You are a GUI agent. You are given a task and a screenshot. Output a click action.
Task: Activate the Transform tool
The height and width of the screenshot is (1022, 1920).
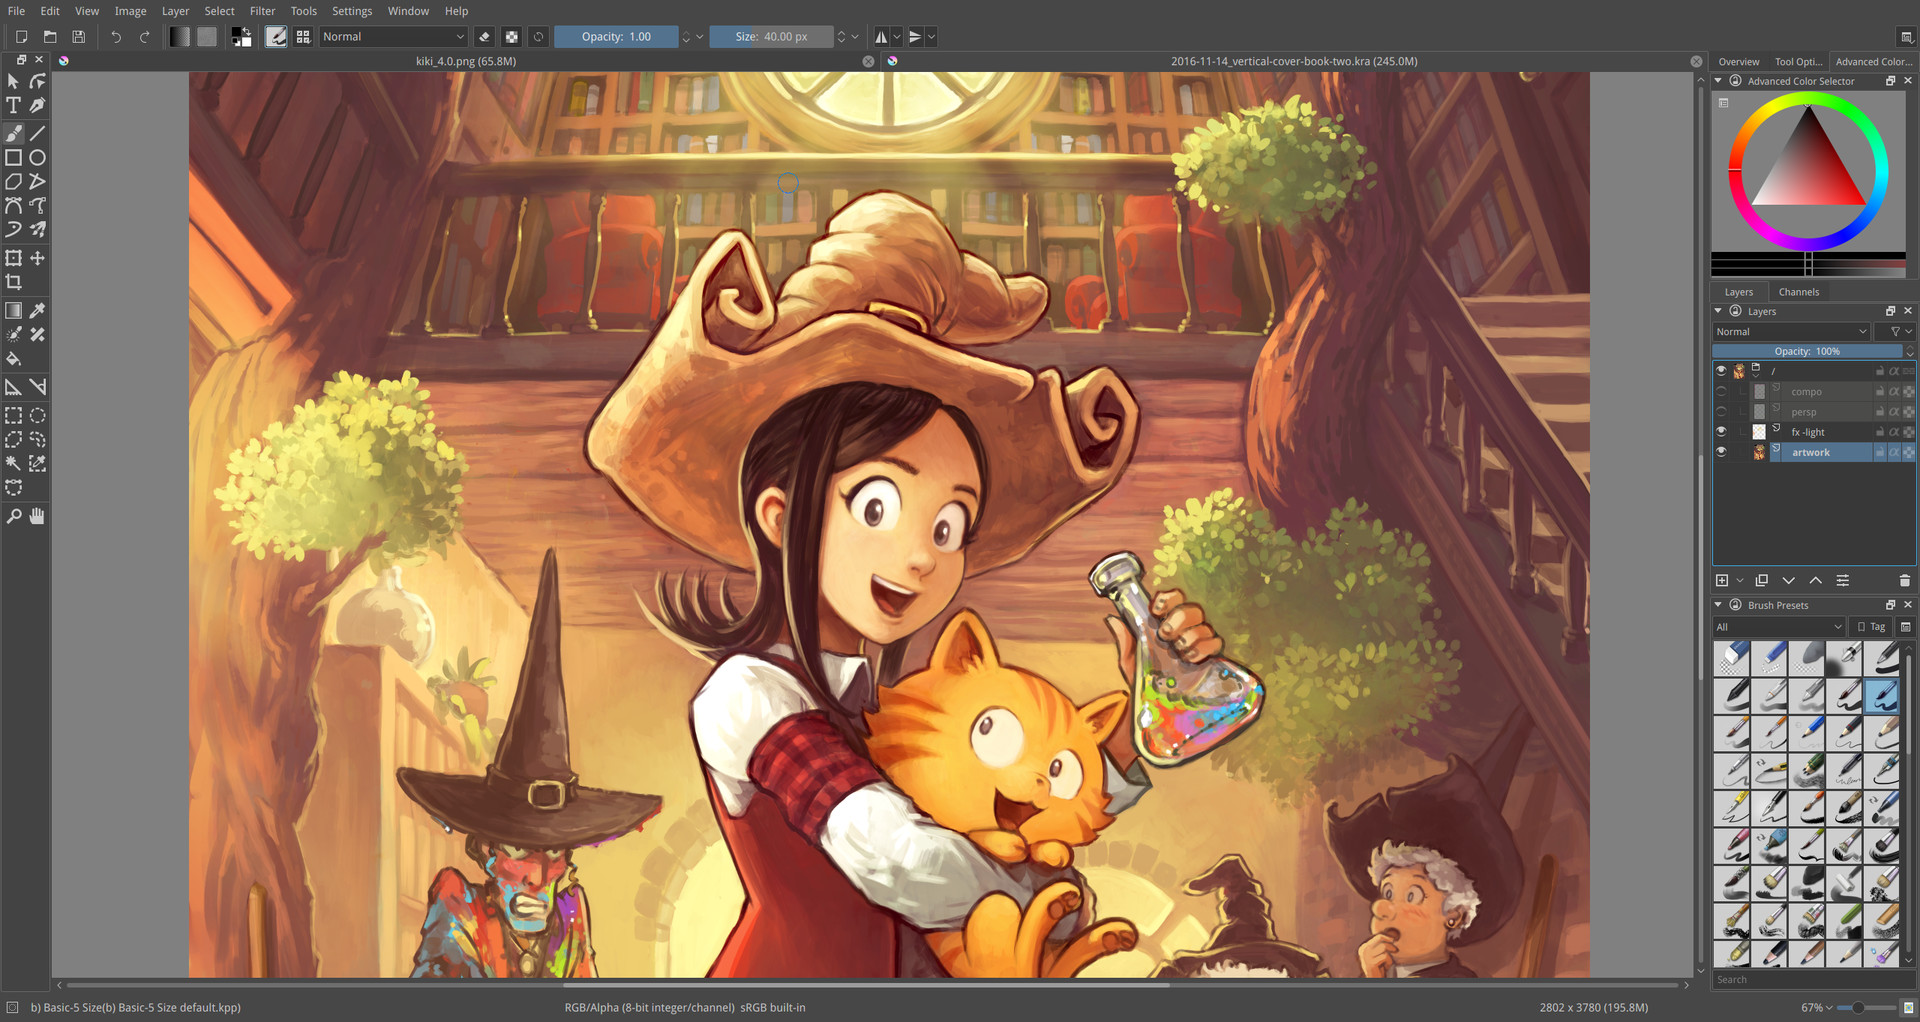tap(14, 258)
